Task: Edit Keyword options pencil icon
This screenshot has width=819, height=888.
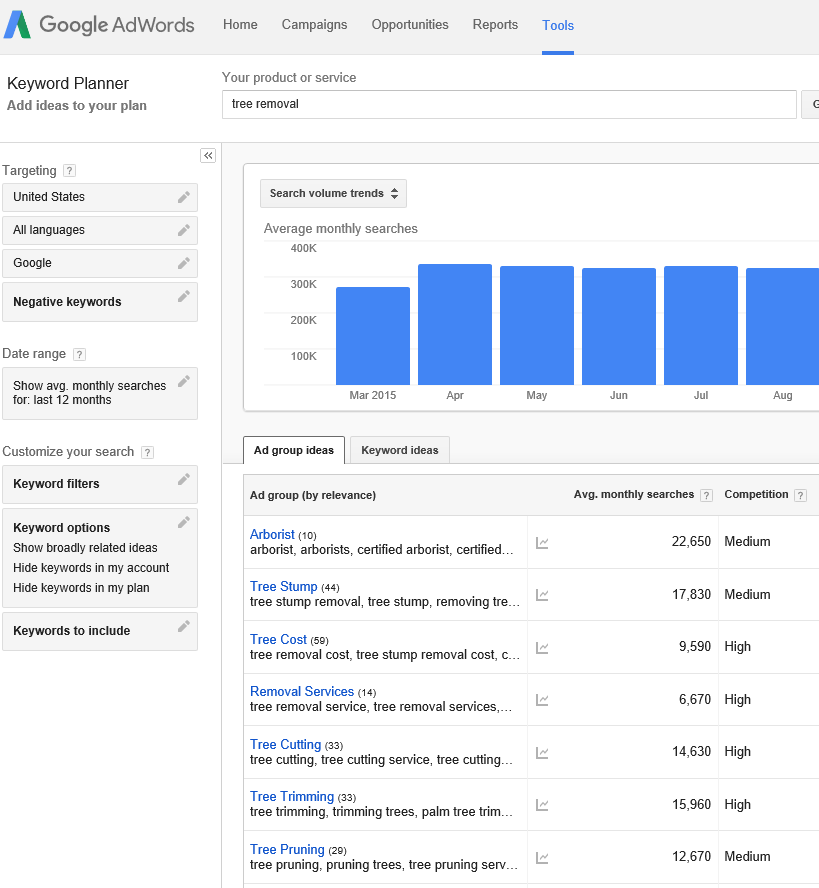Action: pos(184,522)
